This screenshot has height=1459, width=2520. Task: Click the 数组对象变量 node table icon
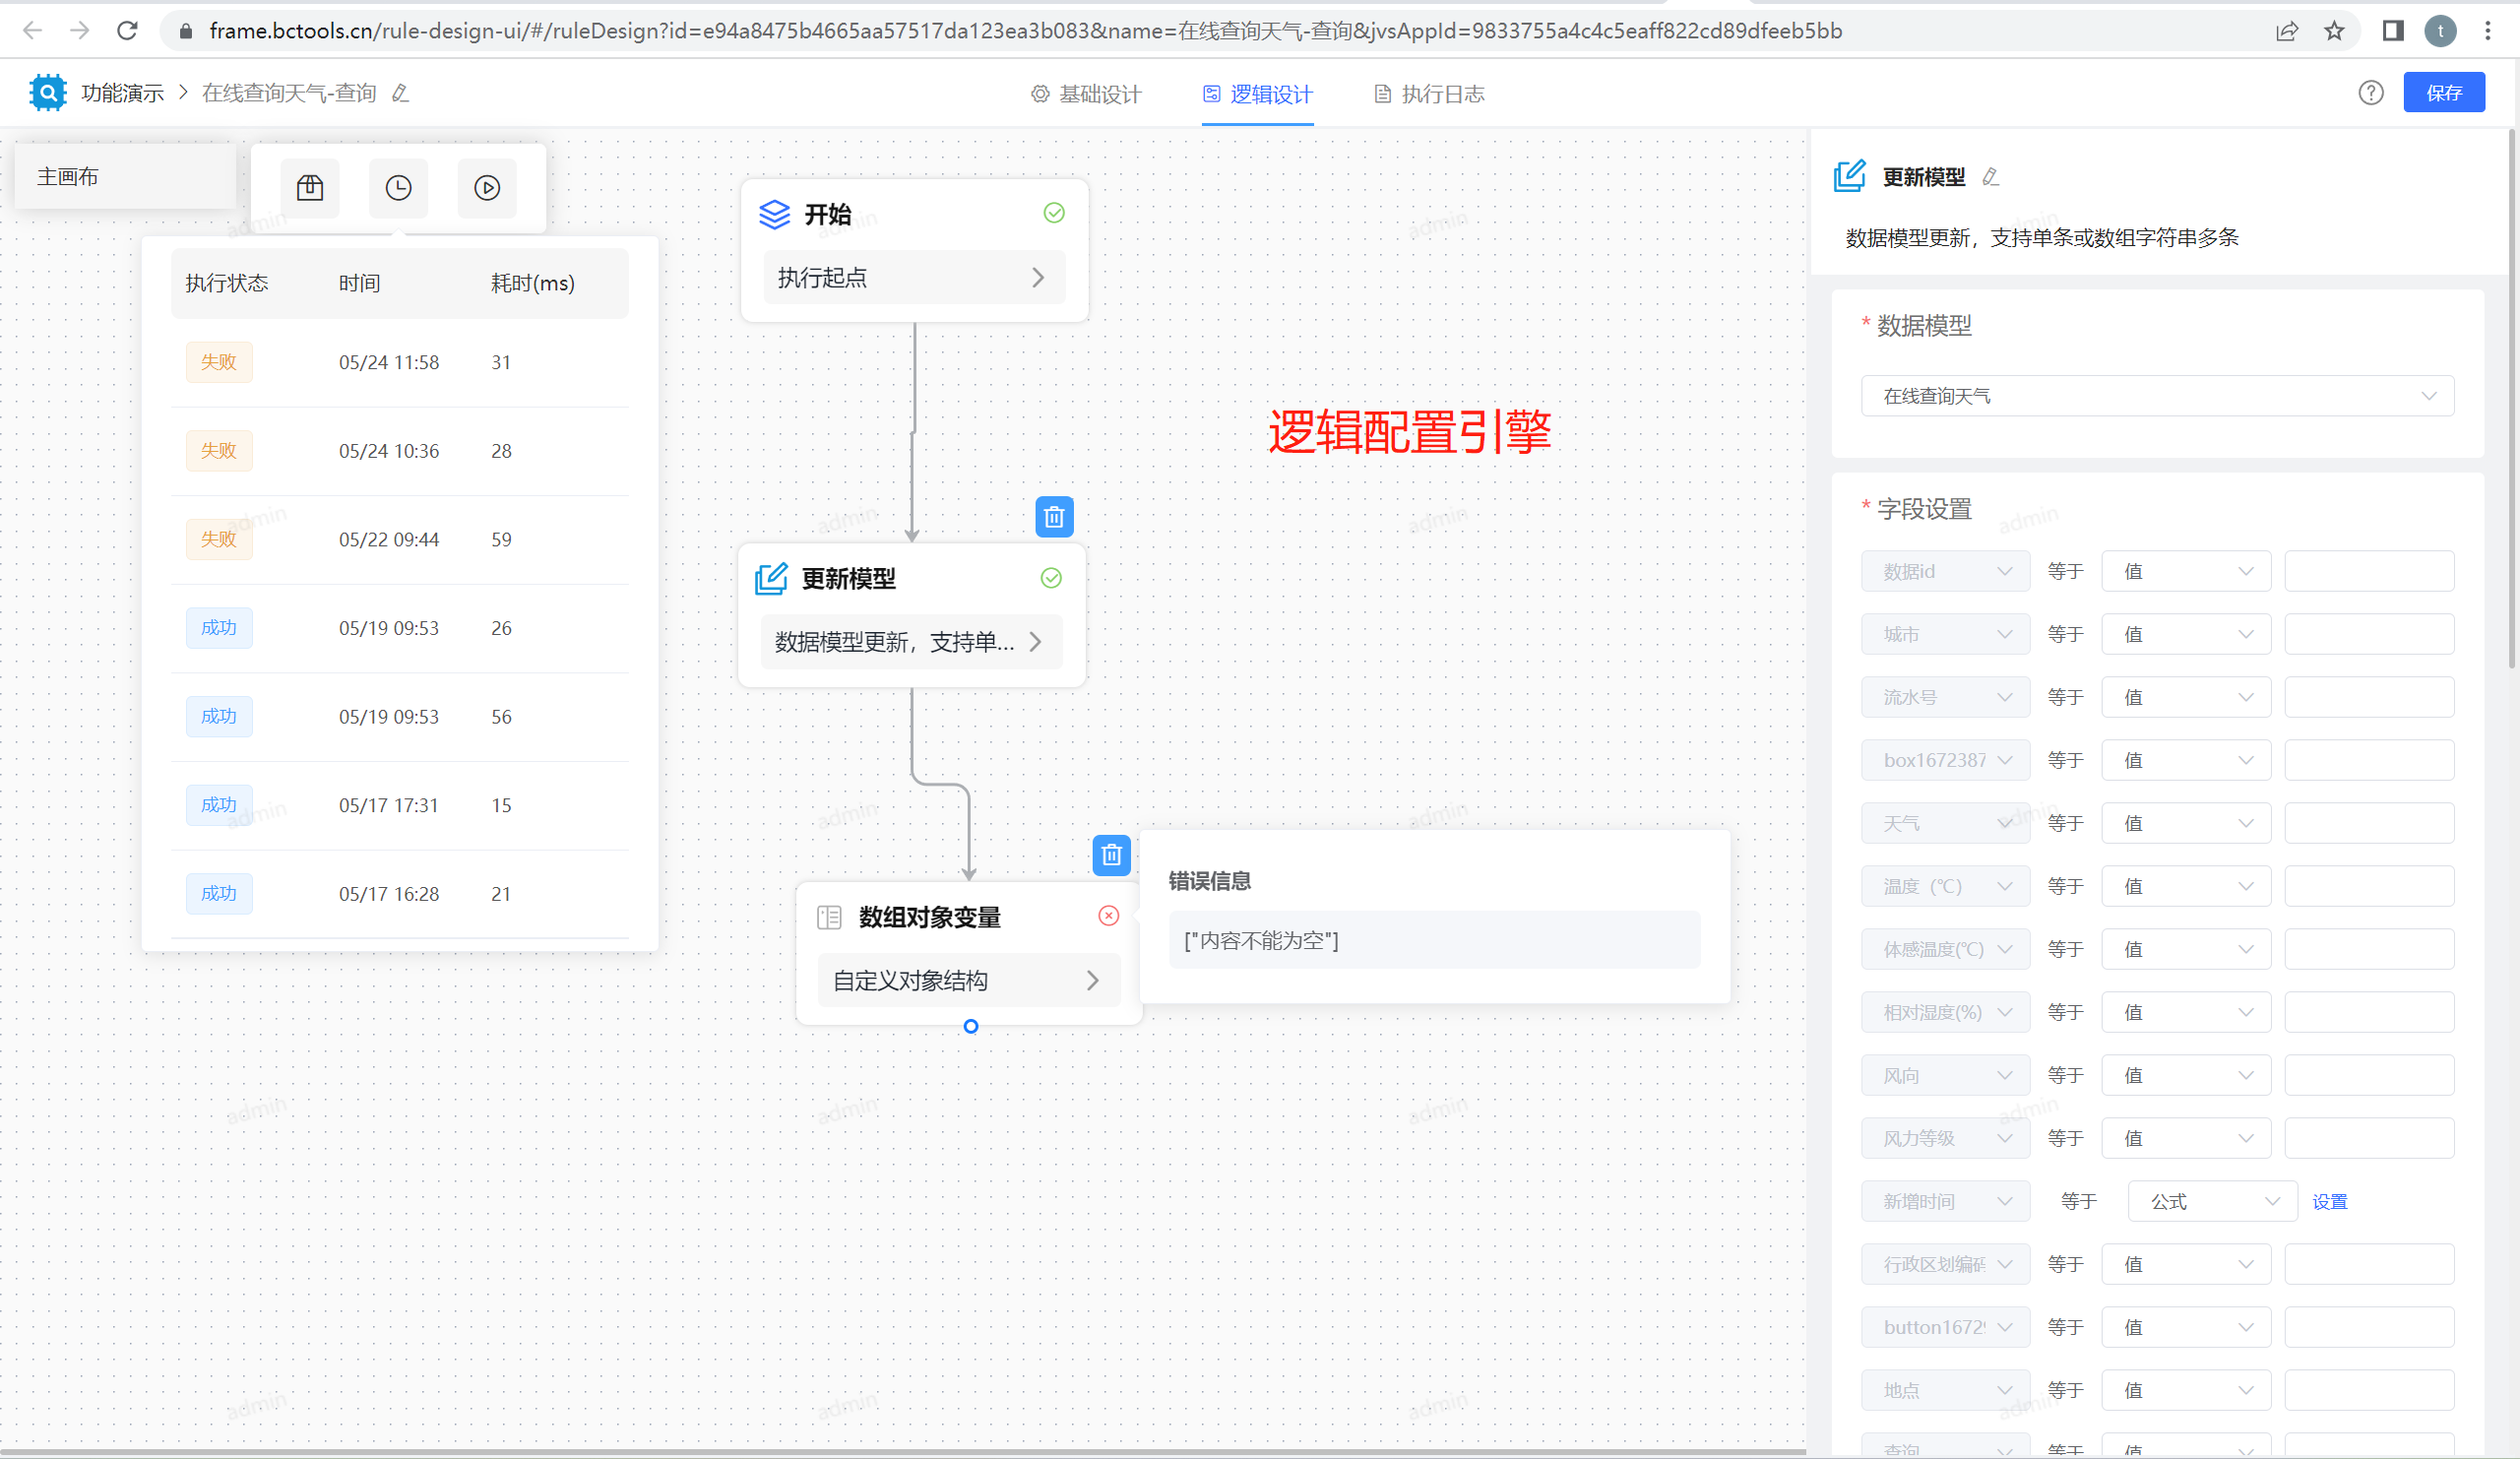coord(829,916)
